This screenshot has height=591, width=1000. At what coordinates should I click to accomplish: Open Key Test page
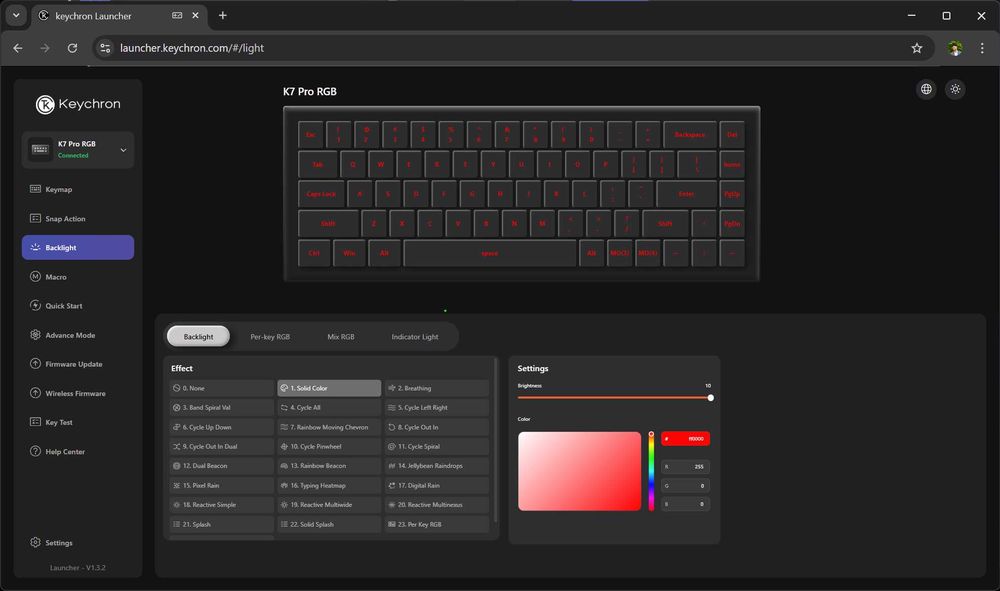[78, 422]
